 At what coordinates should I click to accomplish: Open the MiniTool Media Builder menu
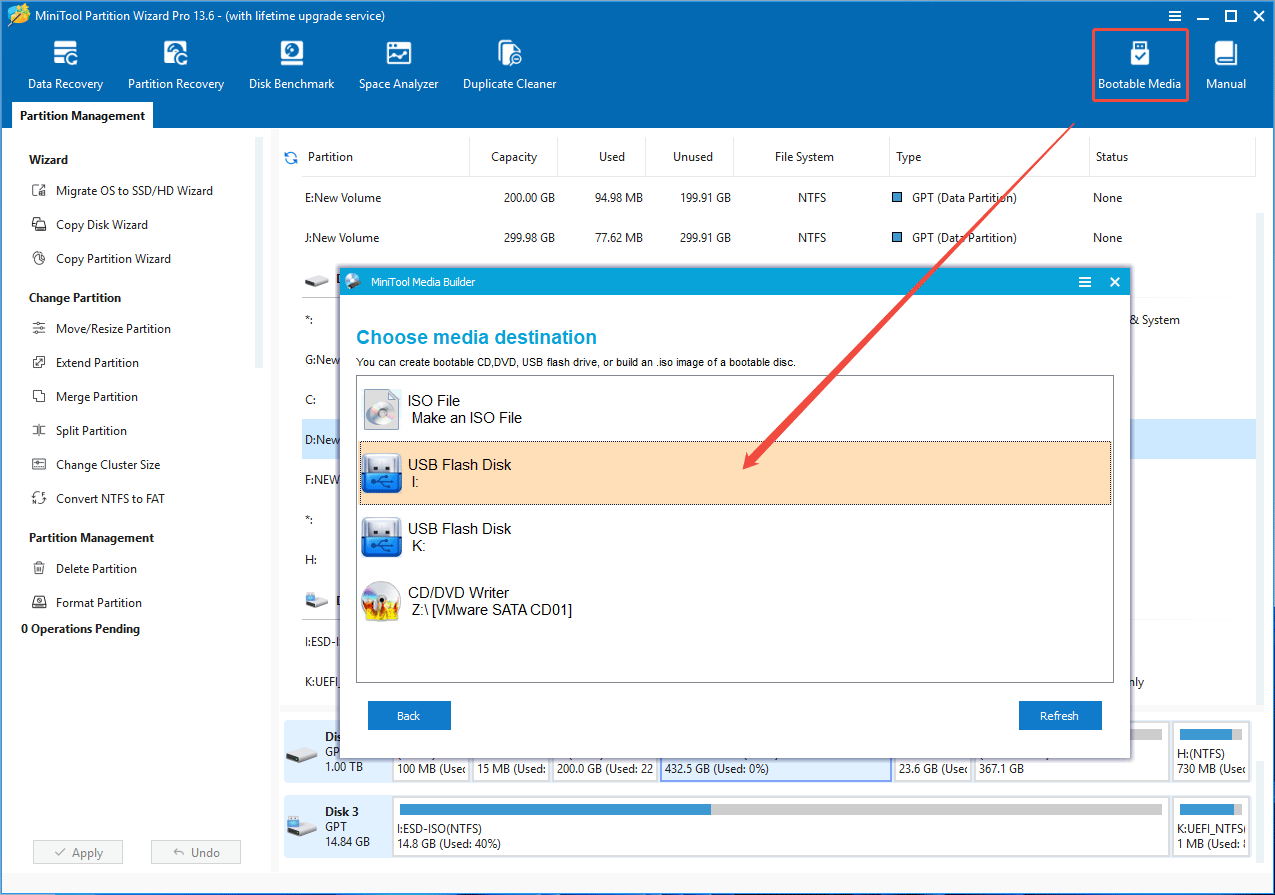coord(1085,281)
